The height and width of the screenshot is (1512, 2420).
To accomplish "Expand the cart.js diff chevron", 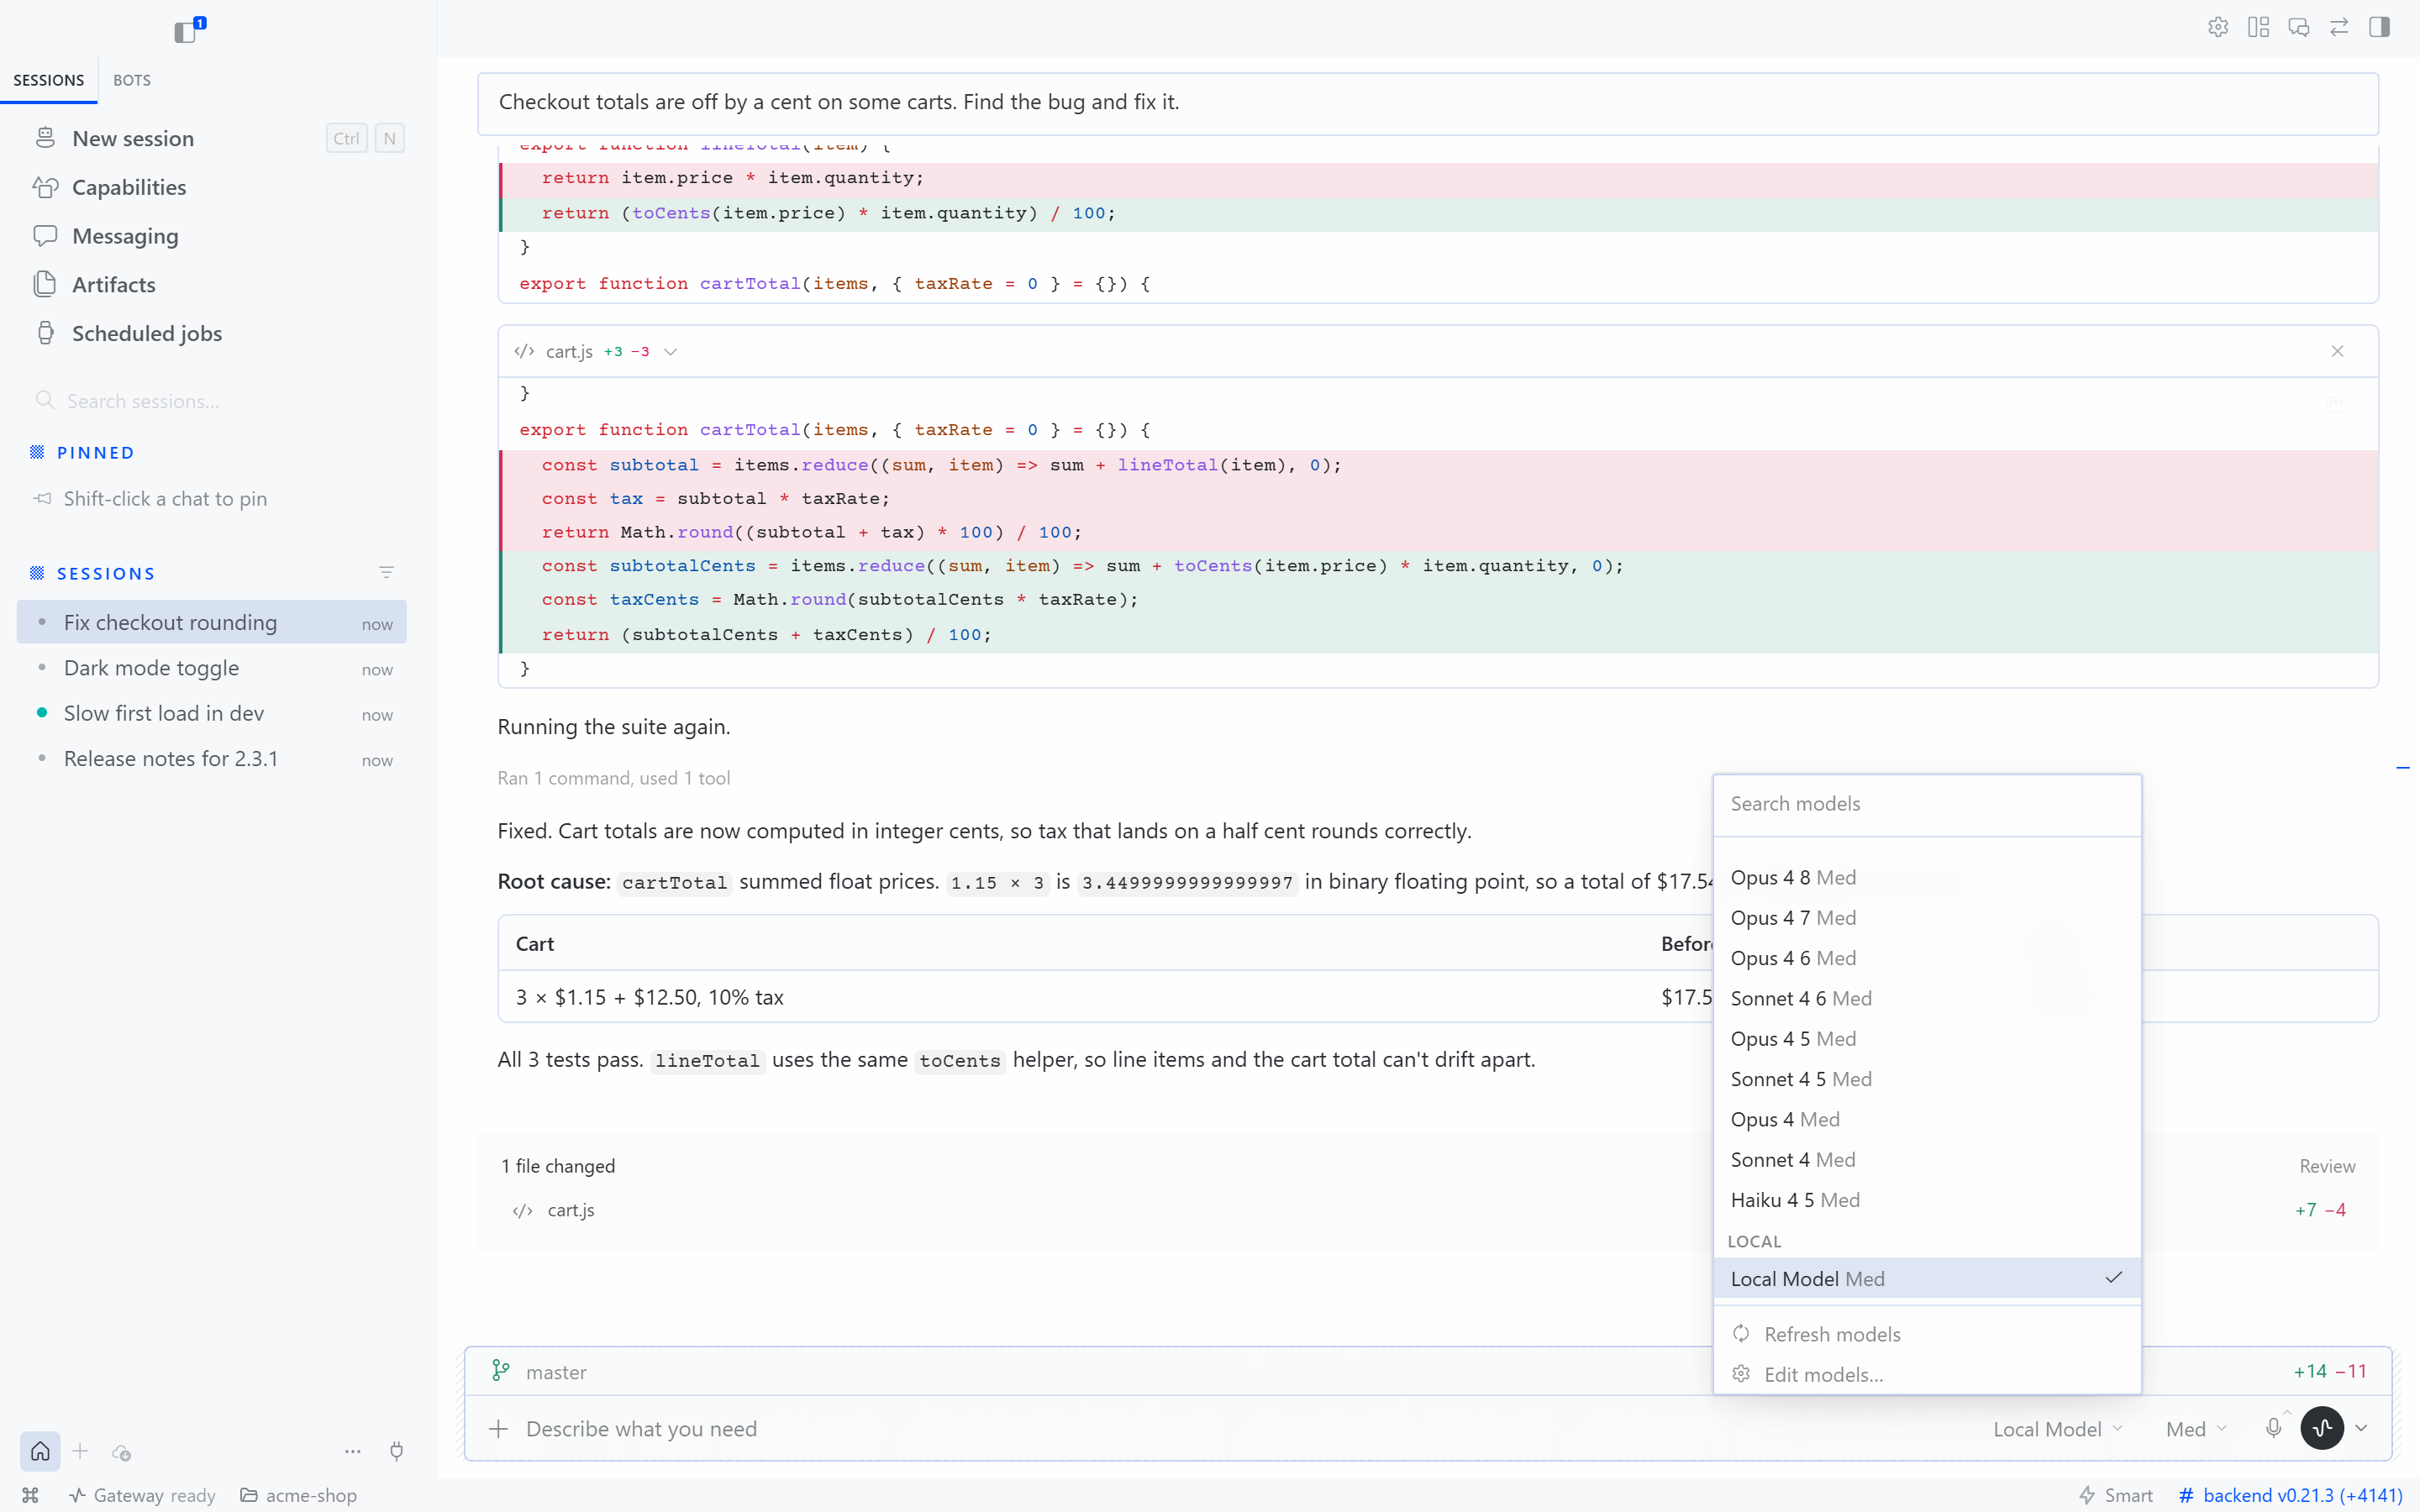I will click(671, 351).
